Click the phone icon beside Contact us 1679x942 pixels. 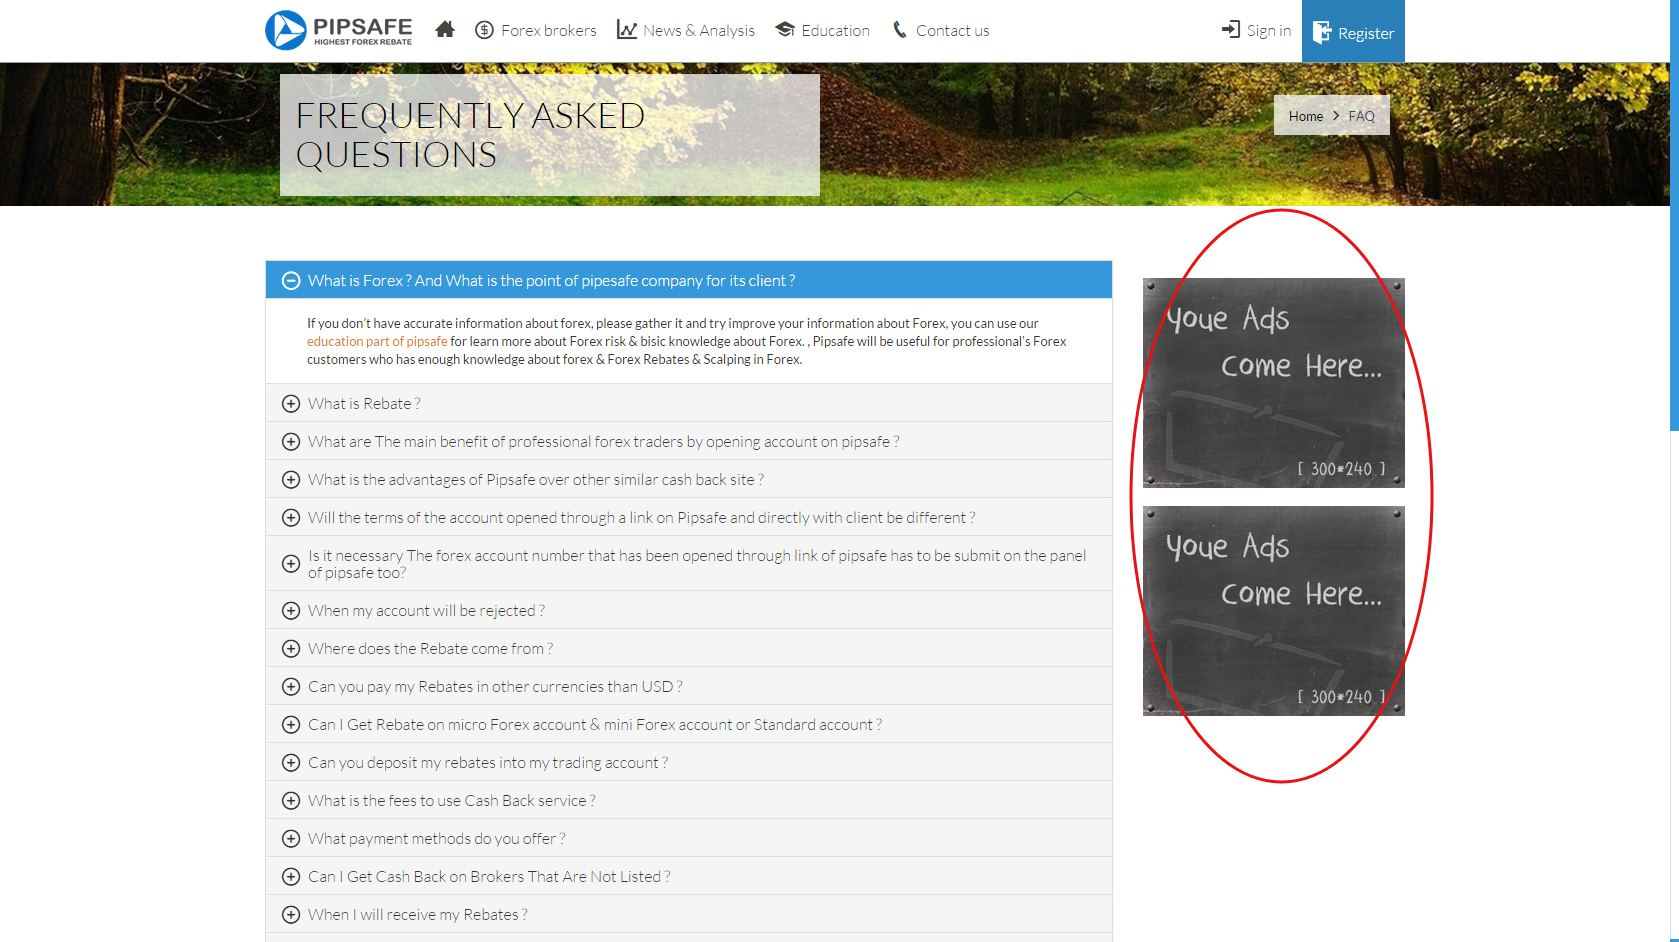900,30
